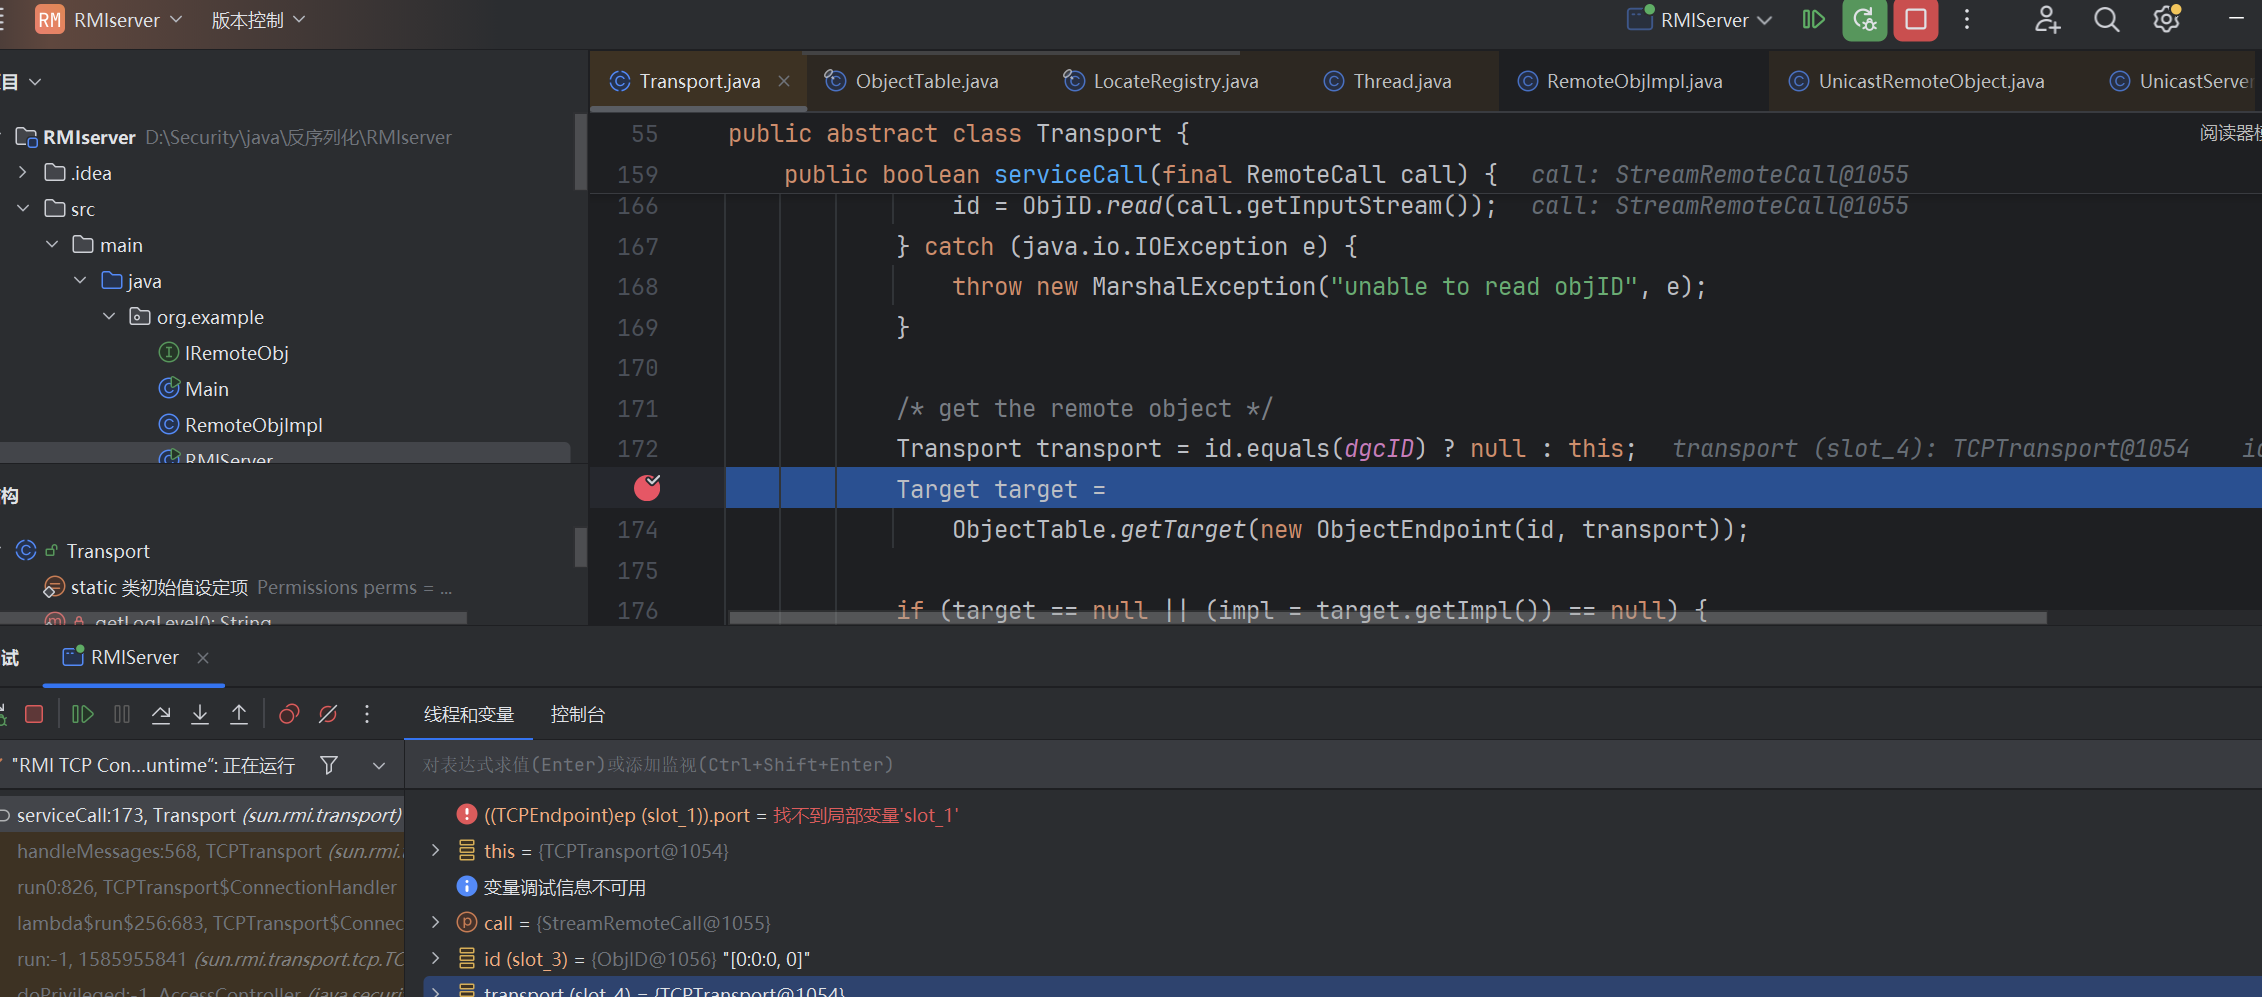Switch to ObjectTable.java tab
Viewport: 2262px width, 997px height.
tap(926, 81)
